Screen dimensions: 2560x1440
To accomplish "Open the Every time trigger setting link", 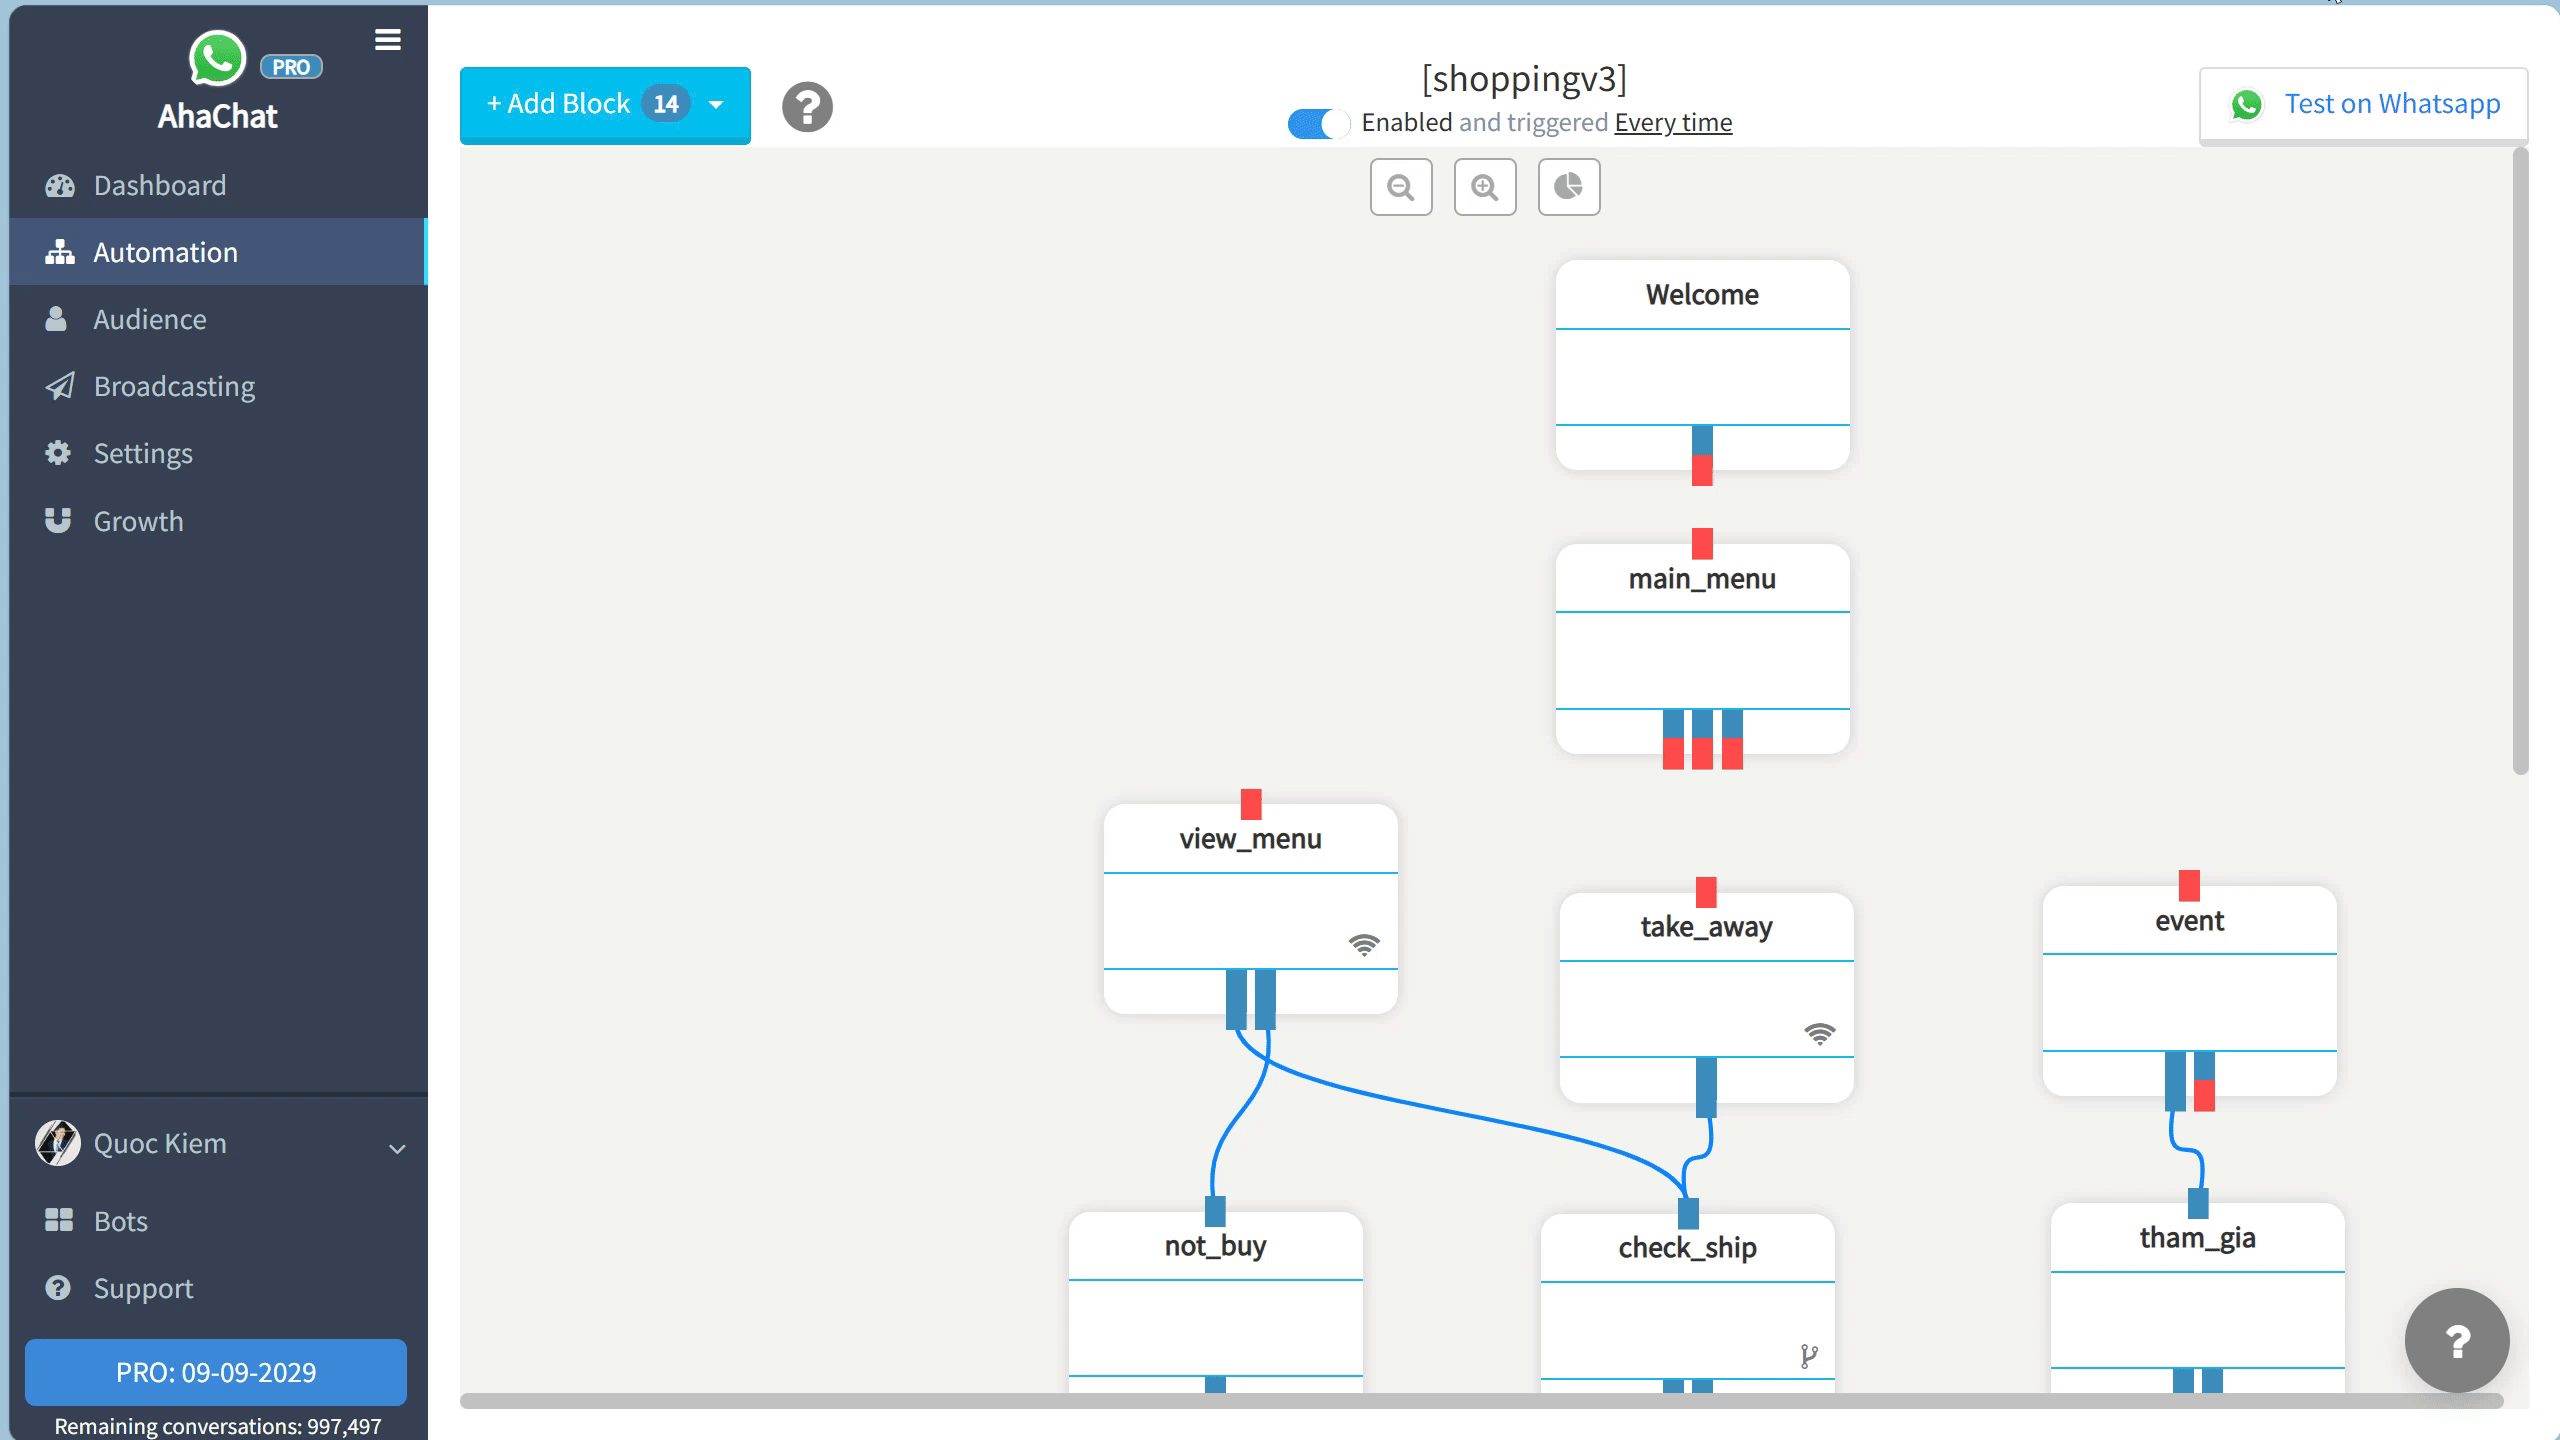I will tap(1673, 122).
